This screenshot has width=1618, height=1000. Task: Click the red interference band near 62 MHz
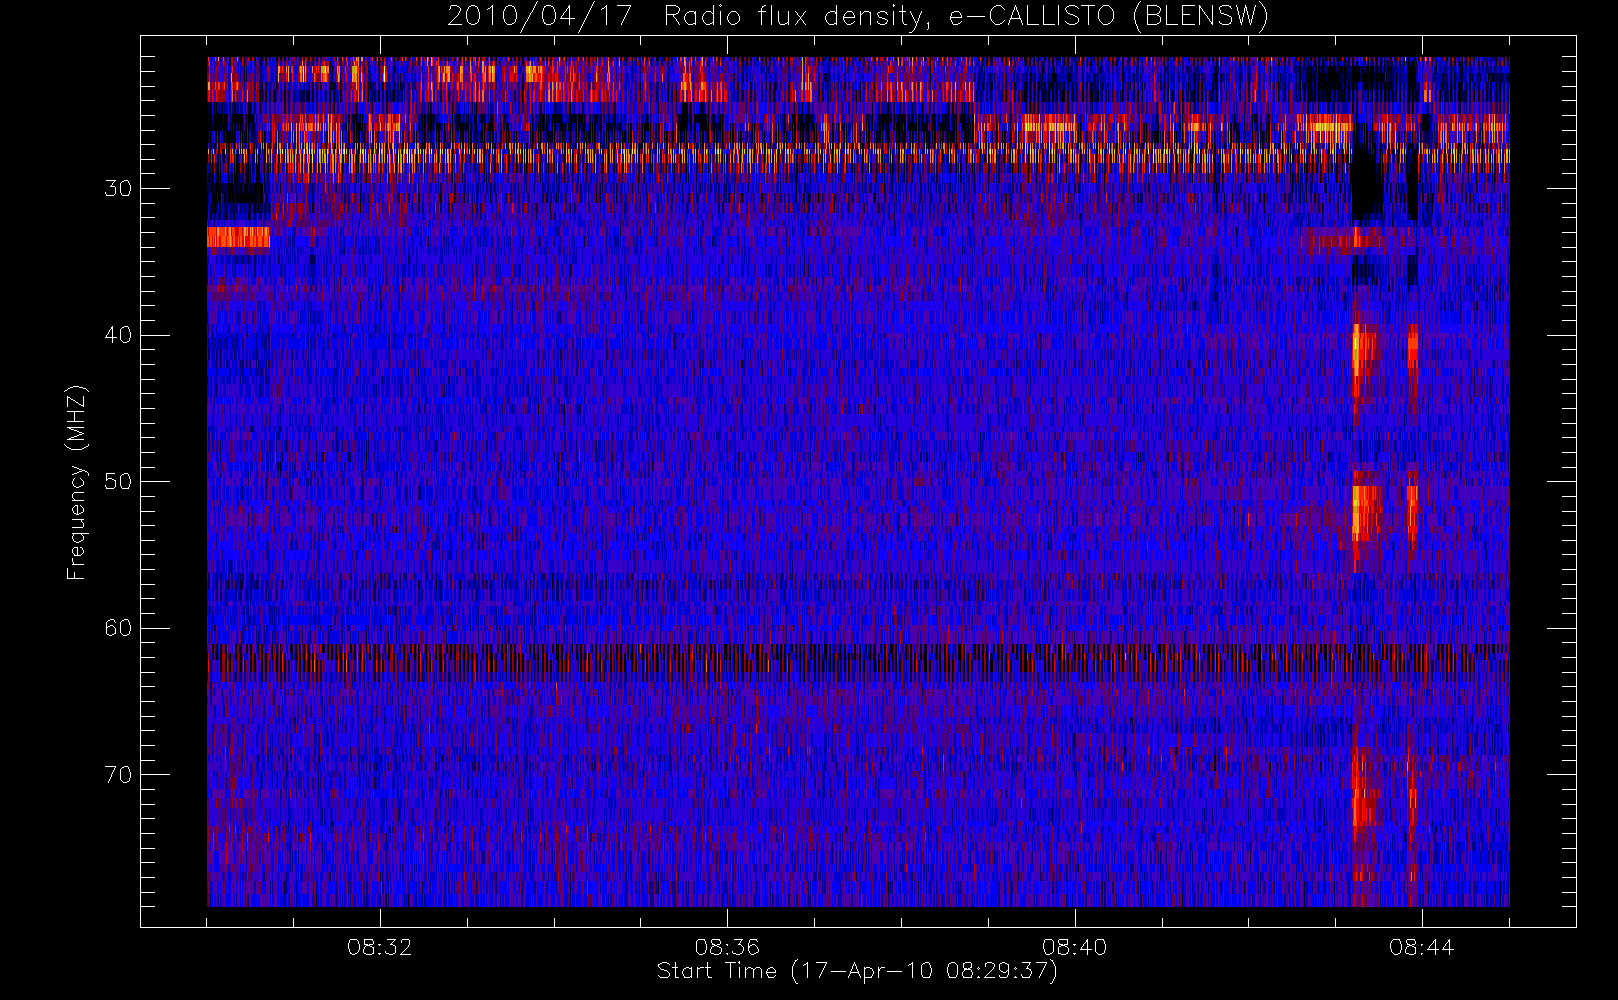[858, 662]
